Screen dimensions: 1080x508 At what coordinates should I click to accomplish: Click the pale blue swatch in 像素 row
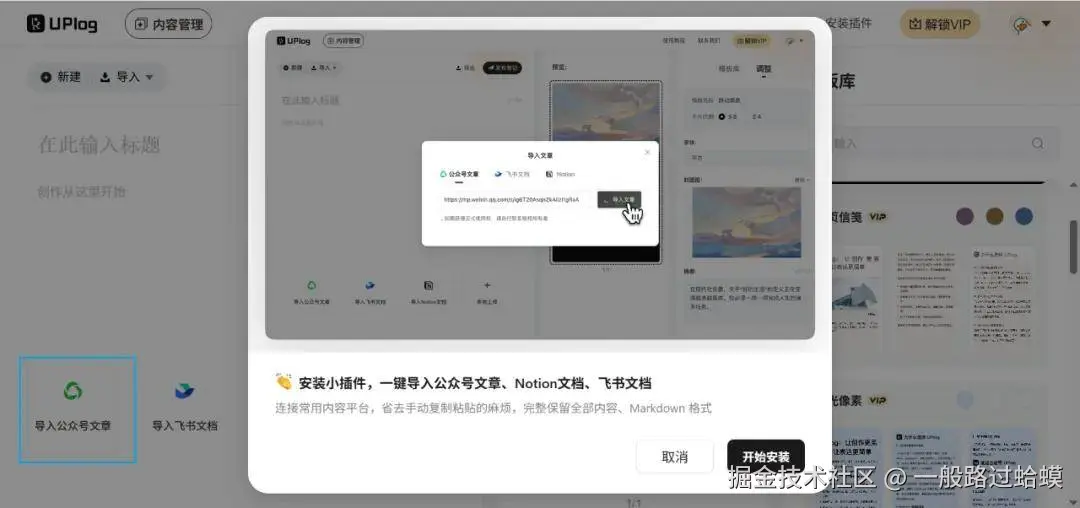(966, 399)
